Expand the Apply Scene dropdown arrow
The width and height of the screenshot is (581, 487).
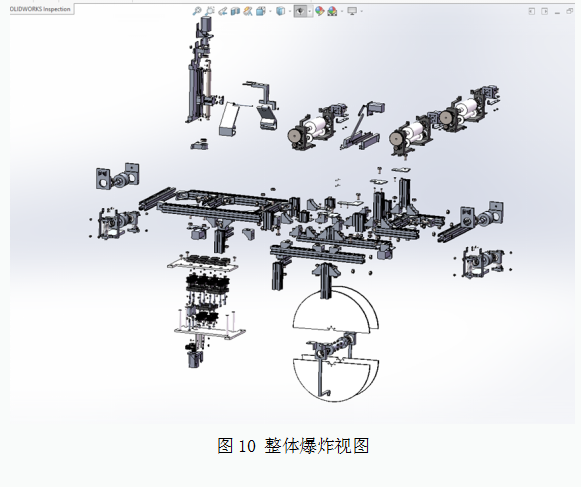(x=342, y=11)
